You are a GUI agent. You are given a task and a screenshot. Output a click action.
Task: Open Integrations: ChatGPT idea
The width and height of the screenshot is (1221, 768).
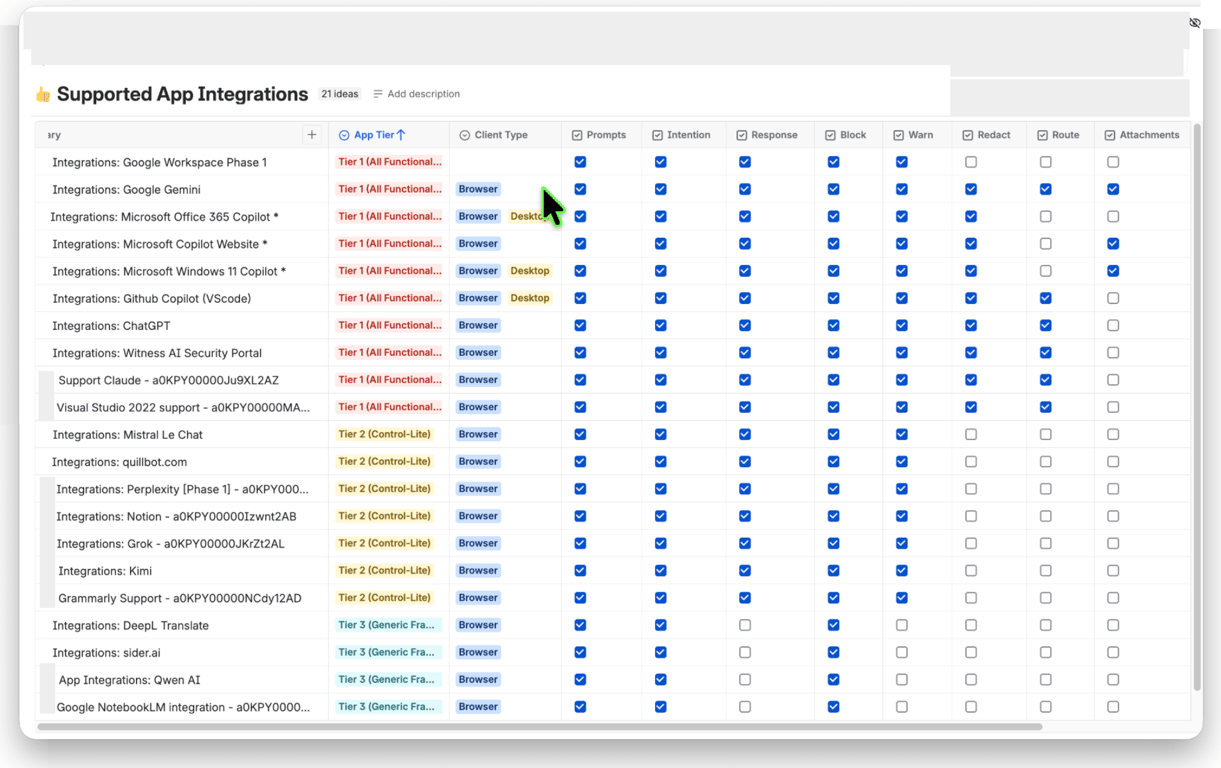(111, 325)
